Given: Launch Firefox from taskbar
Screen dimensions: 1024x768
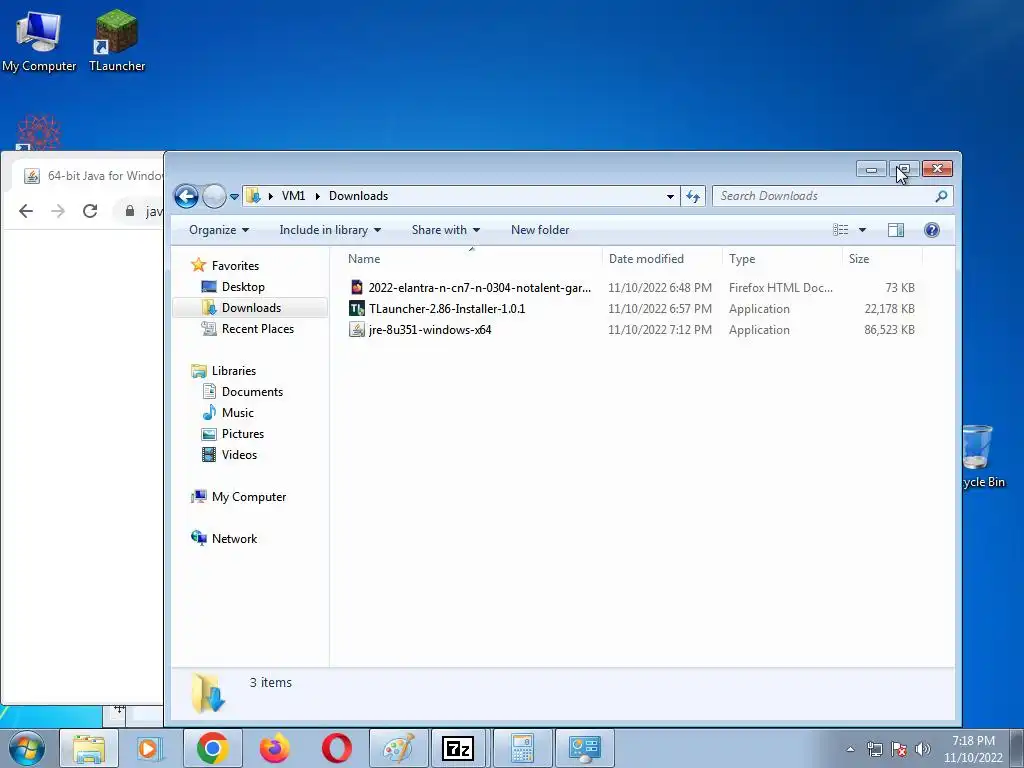Looking at the screenshot, I should [274, 748].
